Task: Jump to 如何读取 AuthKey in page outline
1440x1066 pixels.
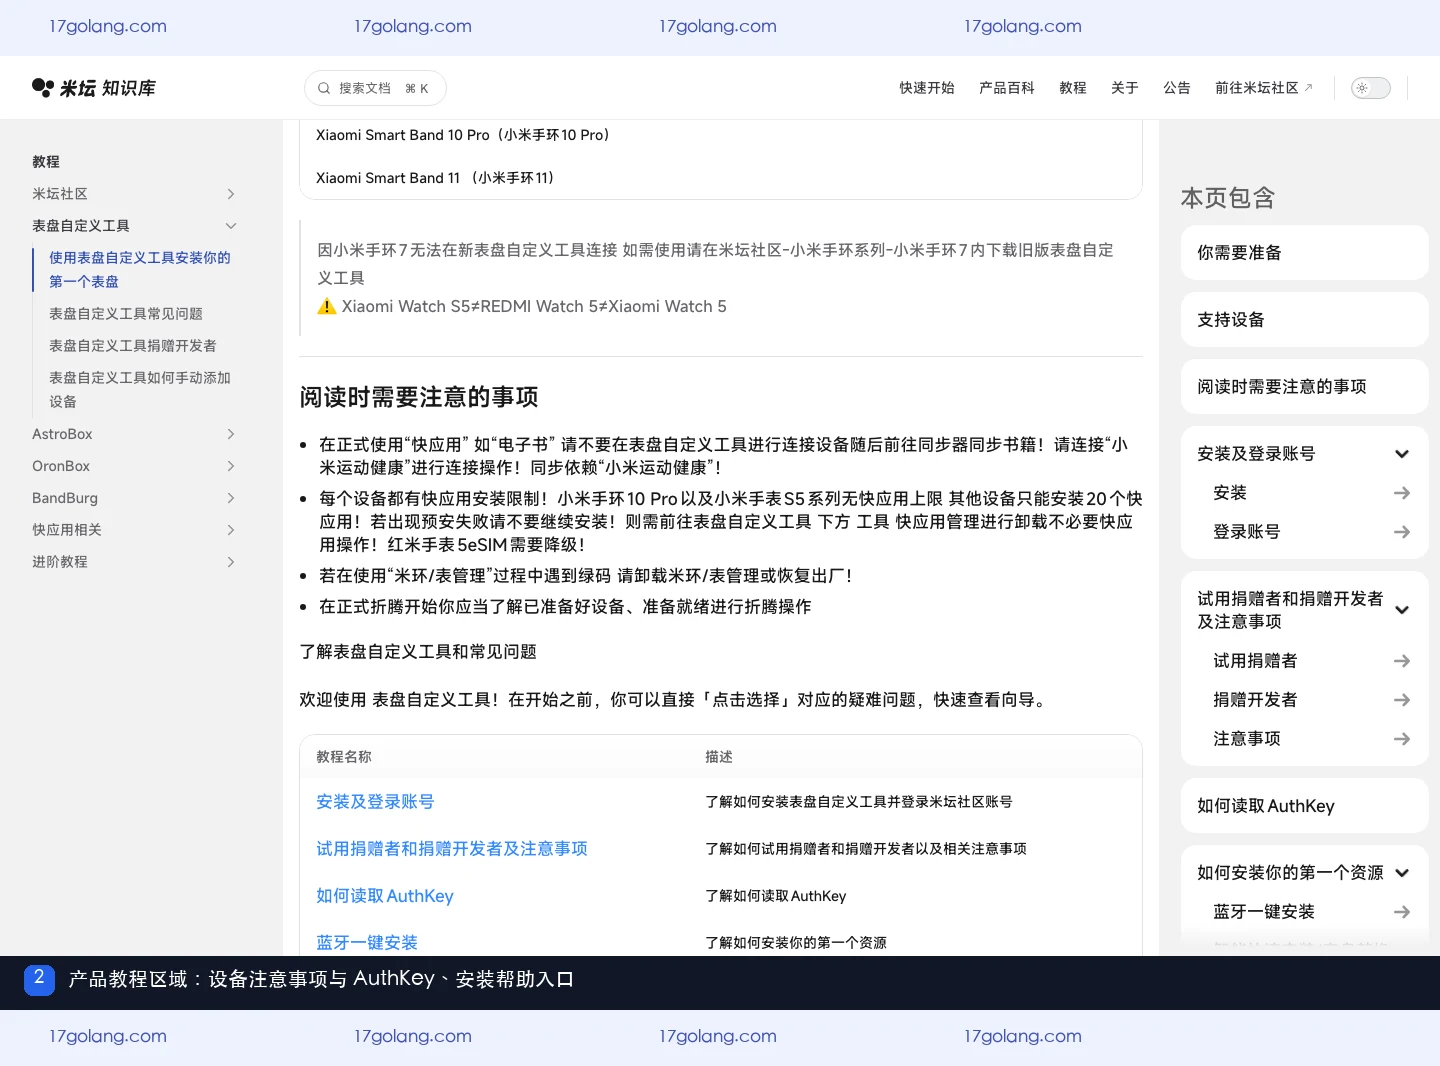Action: click(1304, 806)
